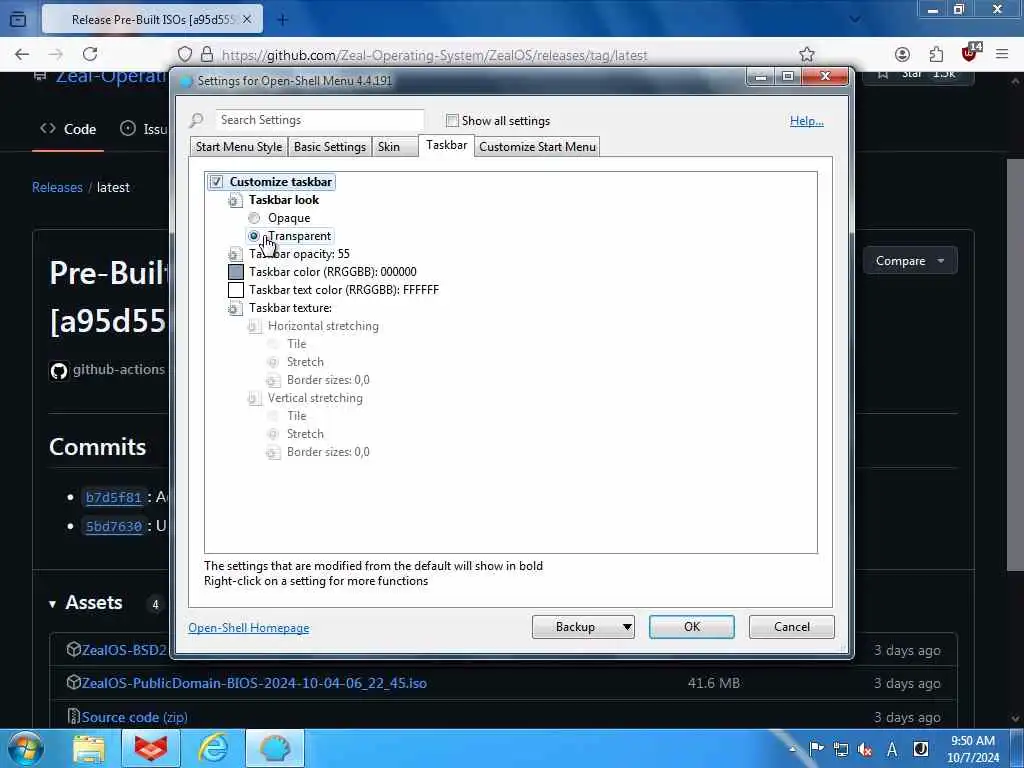Open the Taskbar color 000000 swatch
Viewport: 1024px width, 768px height.
click(x=236, y=272)
